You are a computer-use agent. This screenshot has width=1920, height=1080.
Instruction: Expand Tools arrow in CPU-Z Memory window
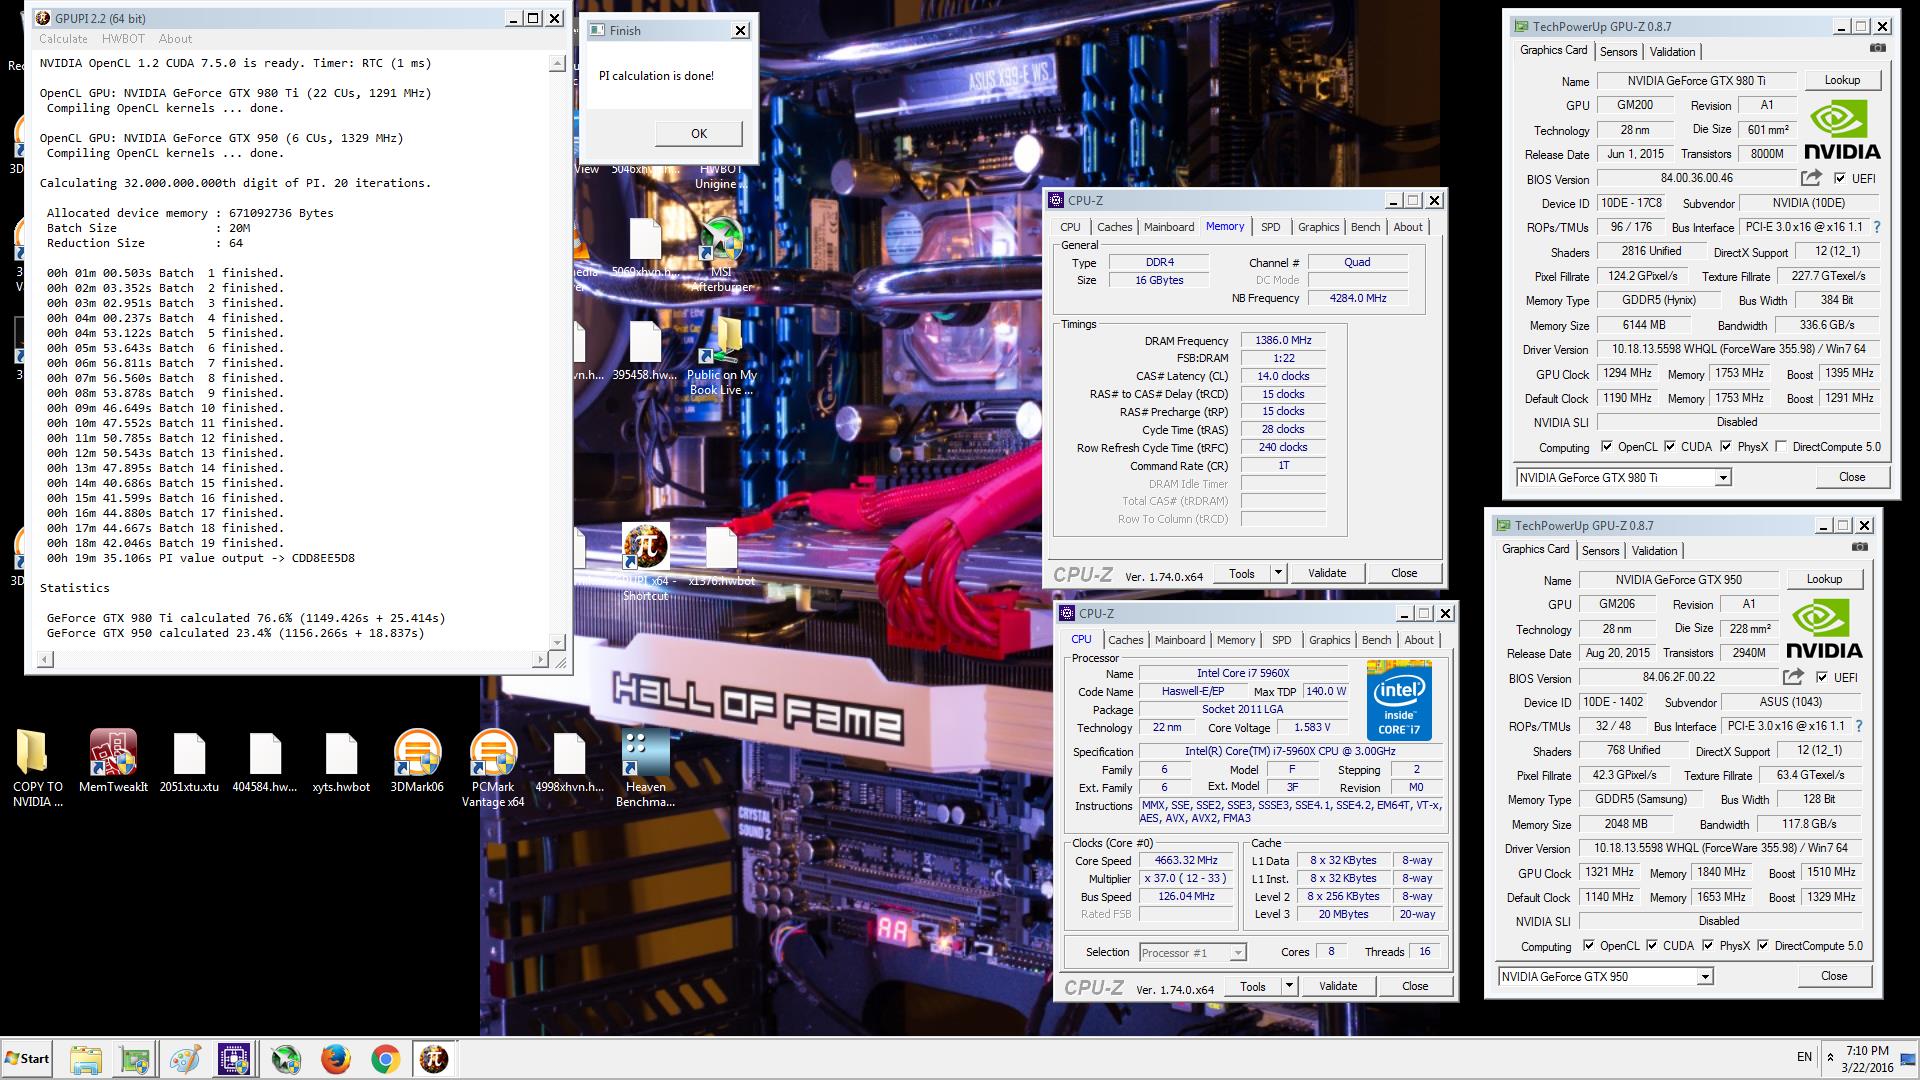coord(1277,573)
